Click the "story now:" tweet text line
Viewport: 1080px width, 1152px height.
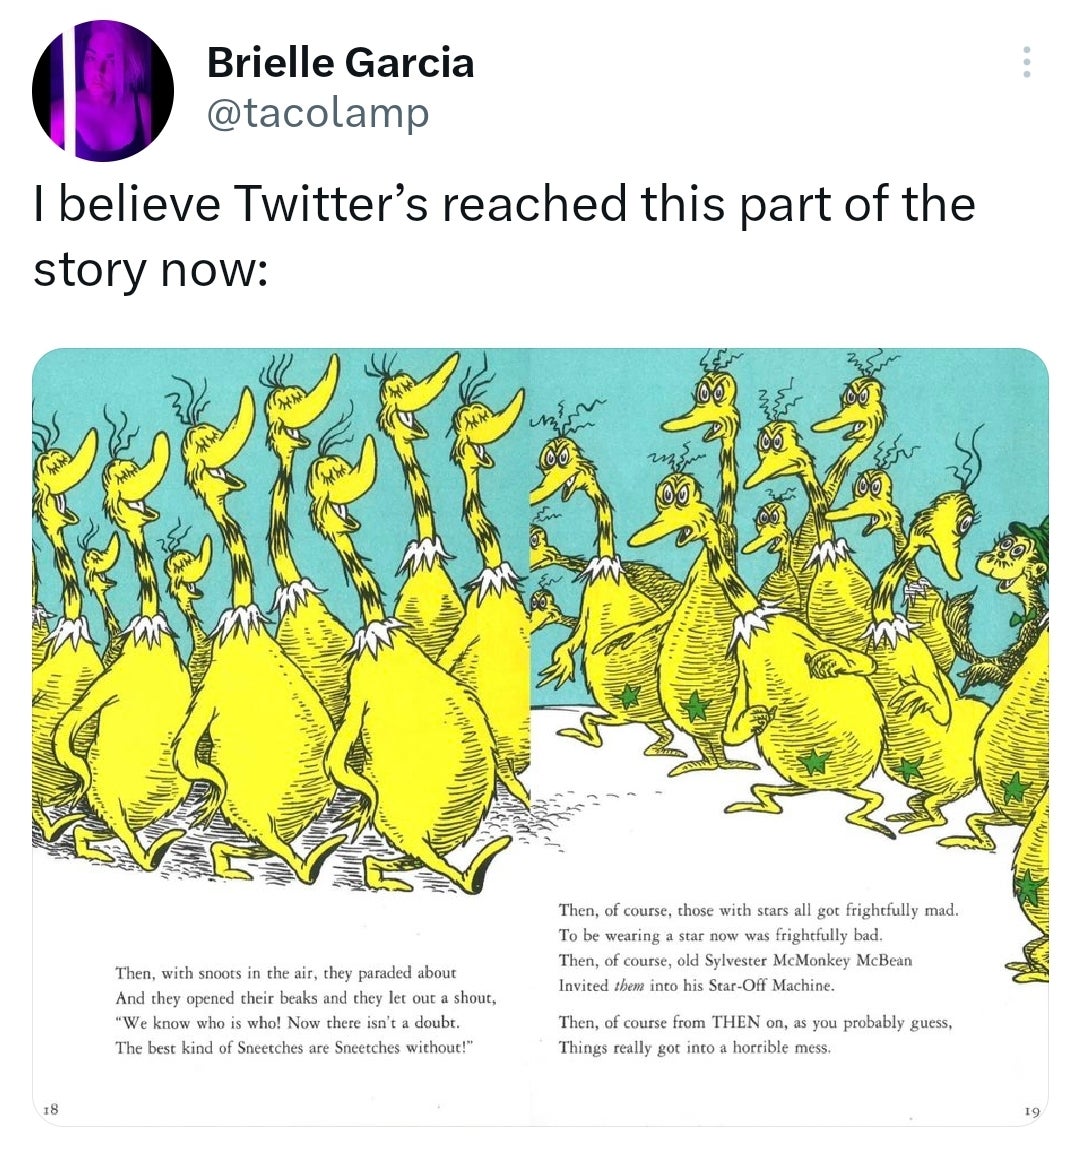151,270
